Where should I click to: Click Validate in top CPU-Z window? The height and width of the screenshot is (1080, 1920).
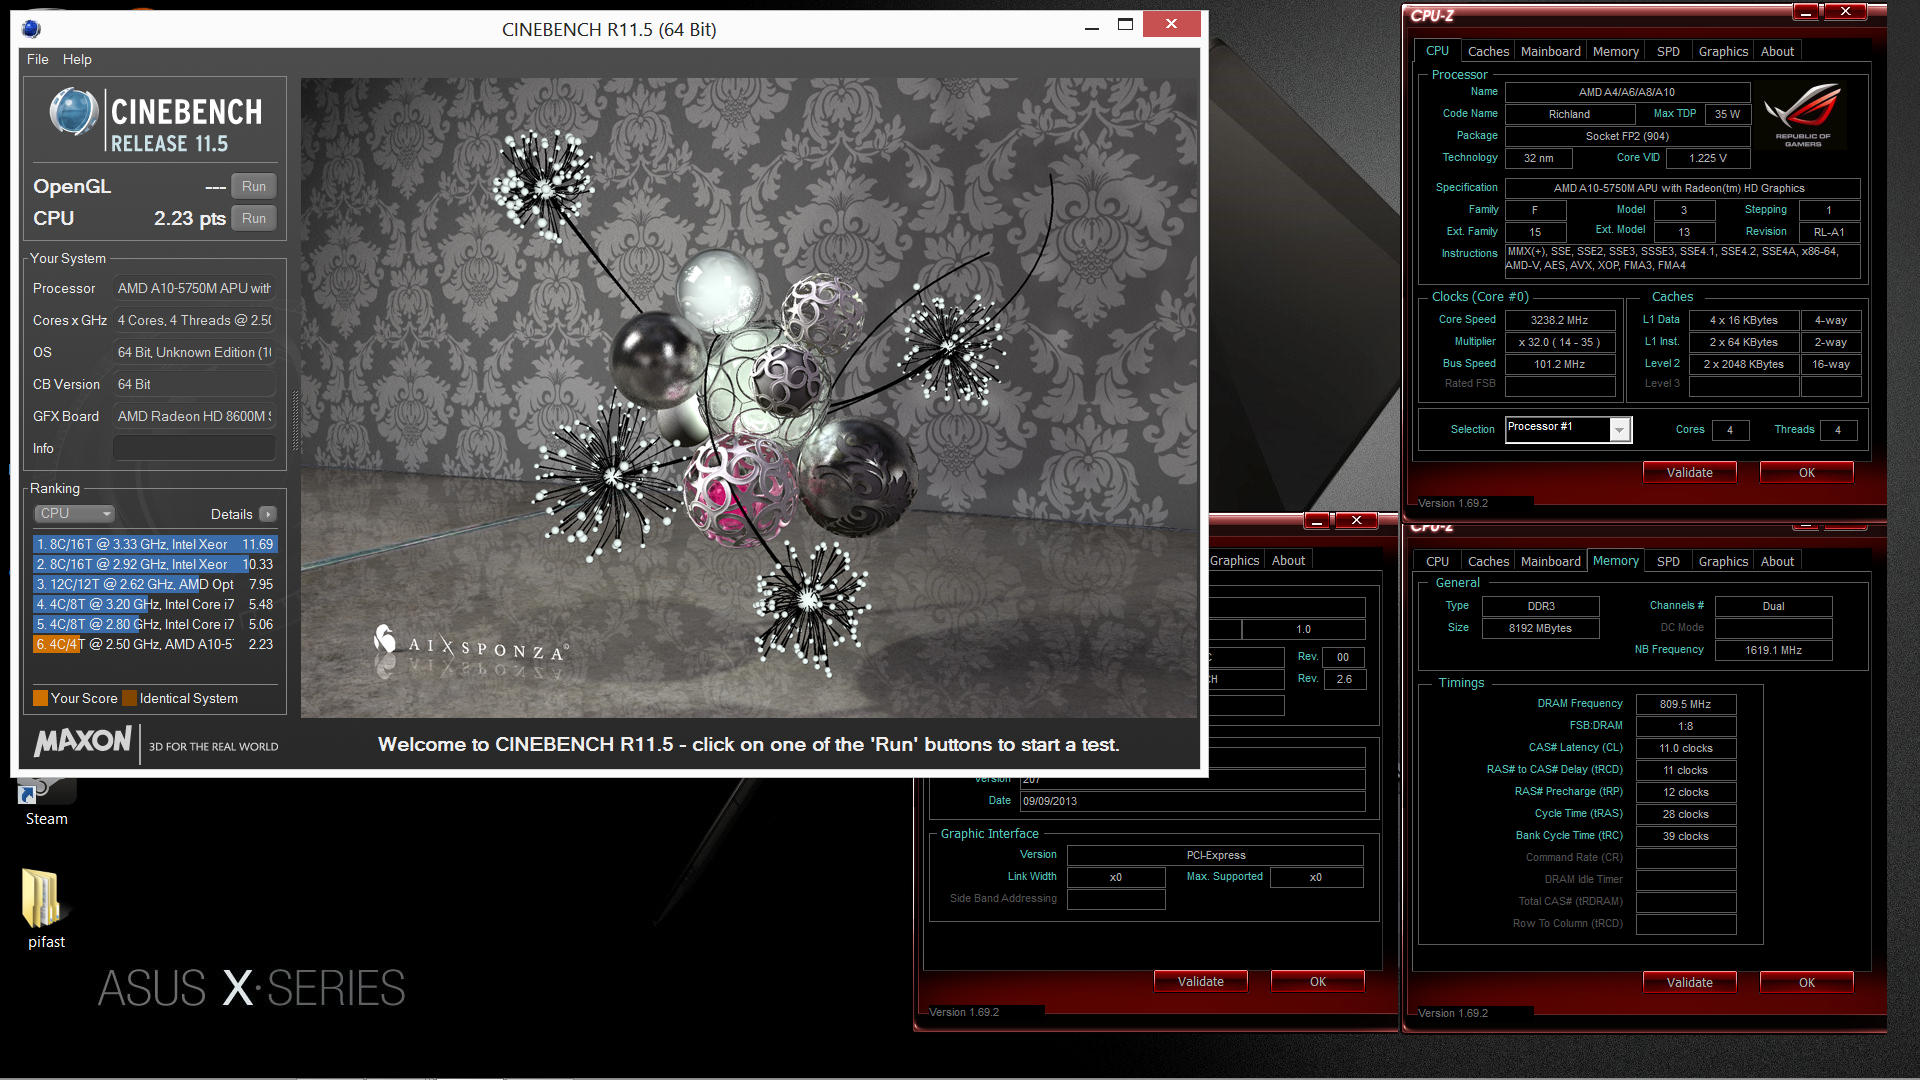(x=1689, y=472)
